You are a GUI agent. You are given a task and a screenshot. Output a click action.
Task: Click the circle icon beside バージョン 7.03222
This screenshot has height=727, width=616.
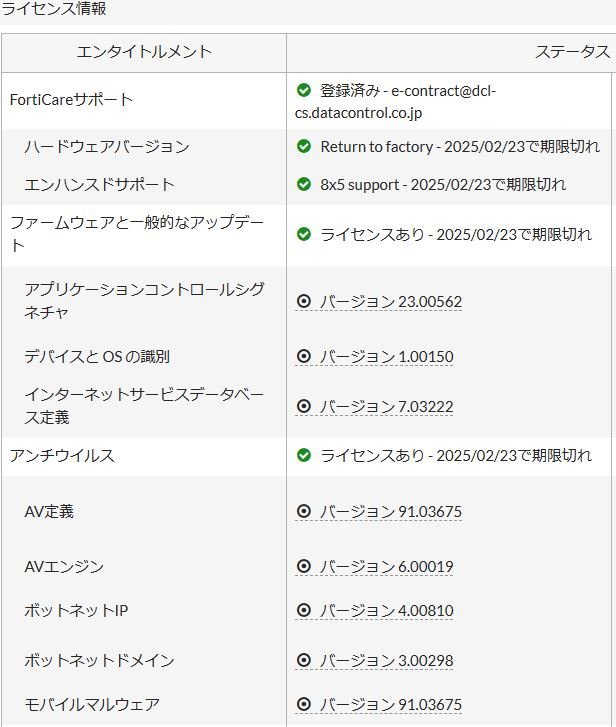(x=304, y=406)
